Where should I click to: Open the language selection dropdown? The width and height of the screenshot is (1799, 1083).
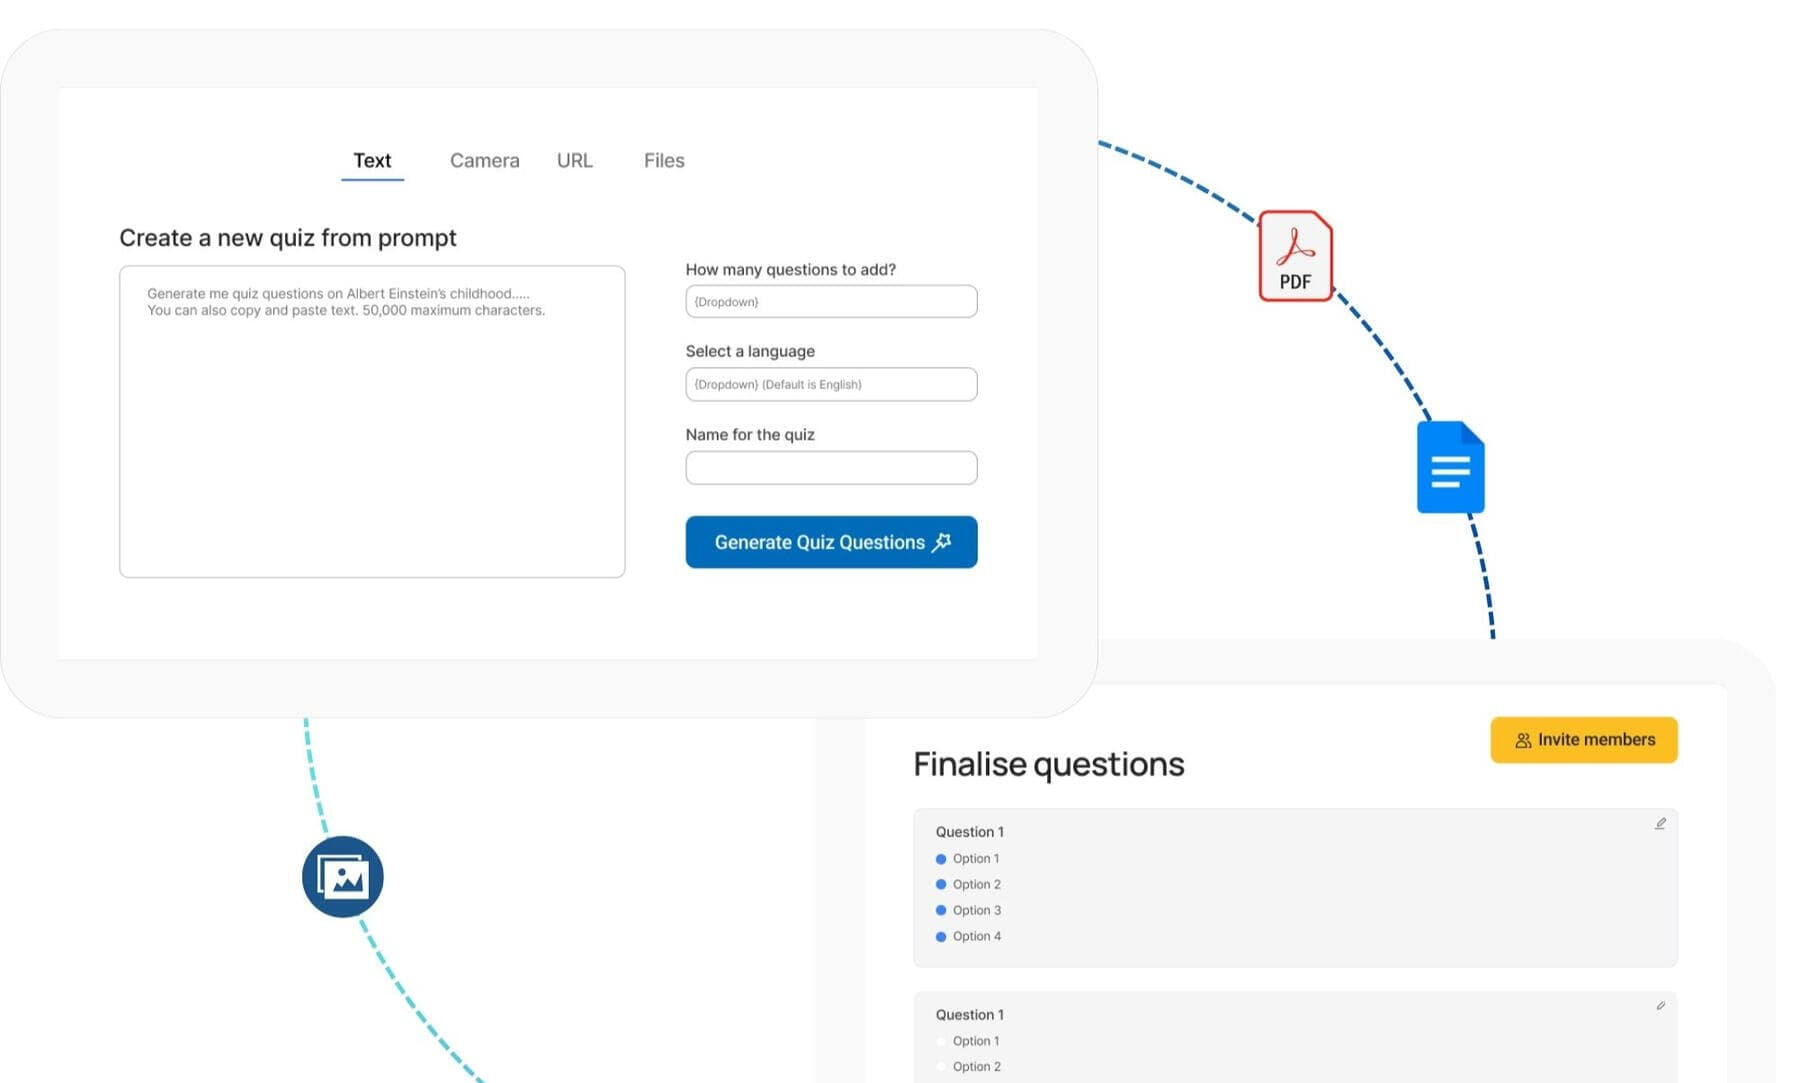(x=831, y=385)
